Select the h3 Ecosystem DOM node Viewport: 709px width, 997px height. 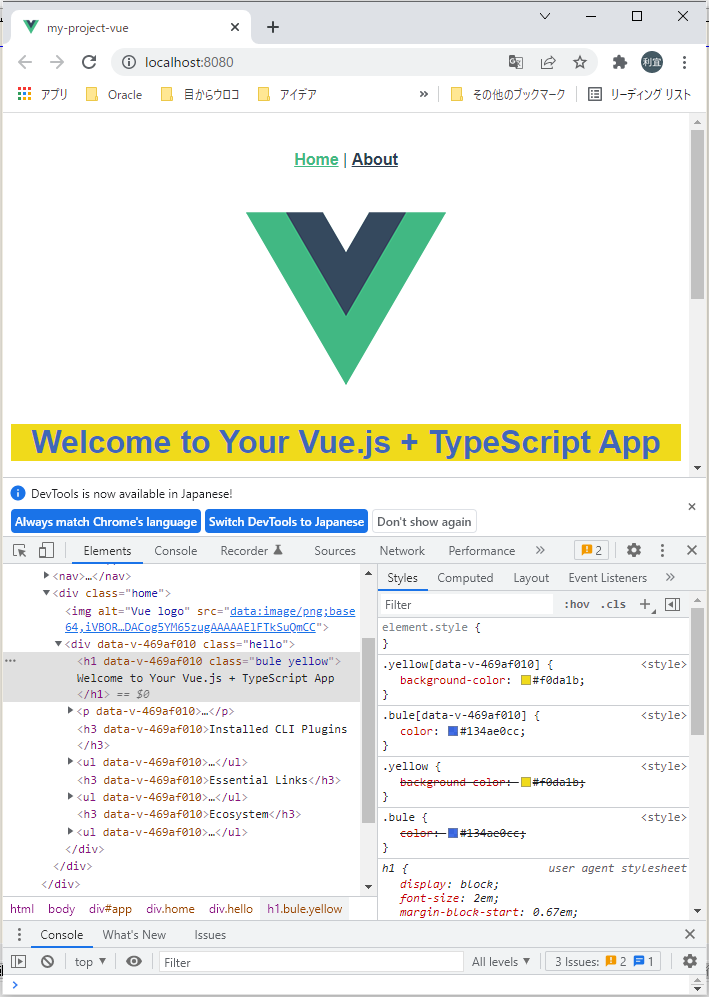189,814
